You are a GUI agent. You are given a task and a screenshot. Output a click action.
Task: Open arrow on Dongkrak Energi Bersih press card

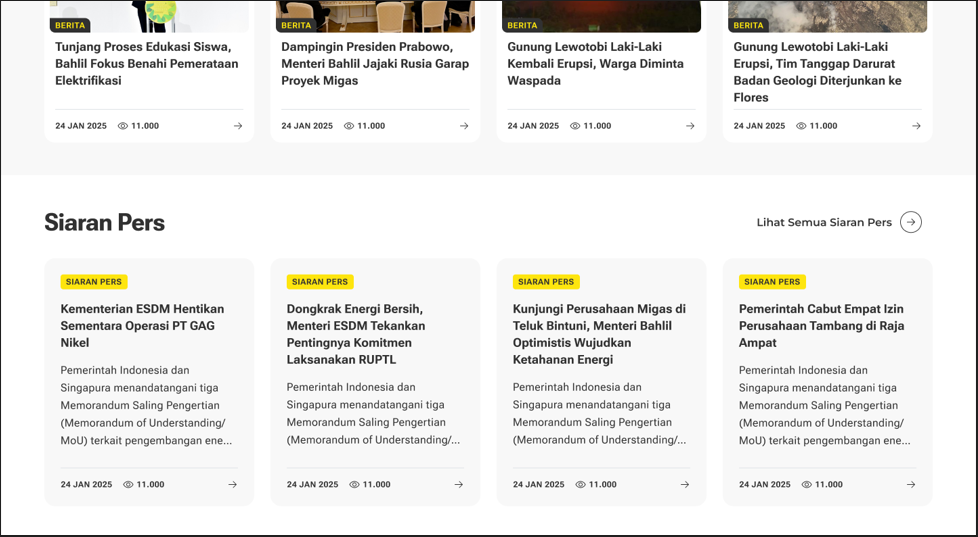pyautogui.click(x=458, y=485)
